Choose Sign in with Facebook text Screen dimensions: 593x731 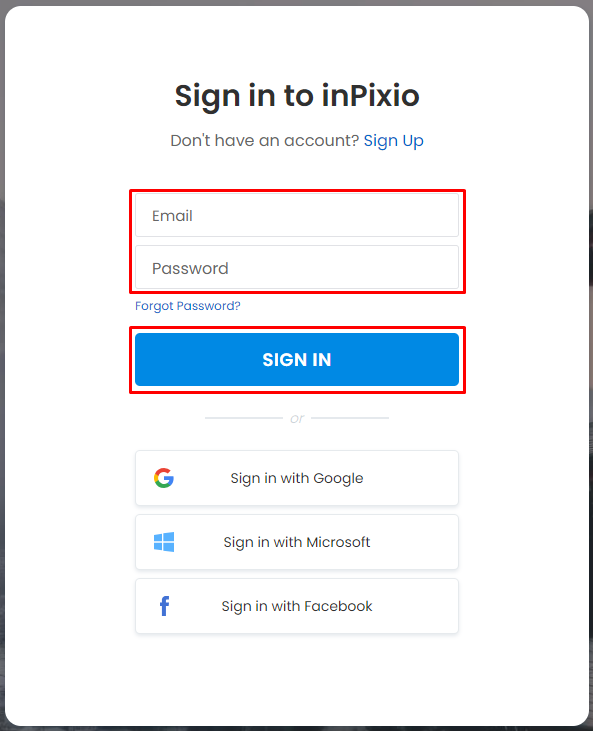(297, 606)
